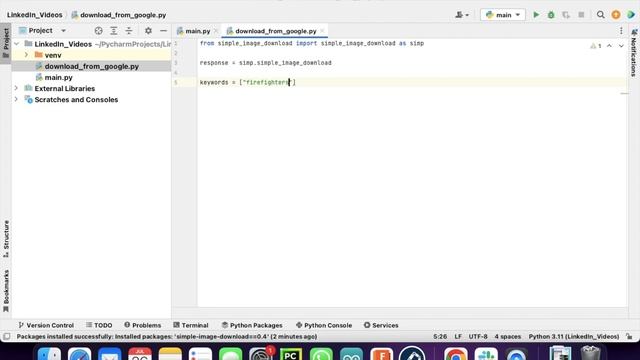
Task: Expand Scratches and Consoles node
Action: pyautogui.click(x=16, y=99)
